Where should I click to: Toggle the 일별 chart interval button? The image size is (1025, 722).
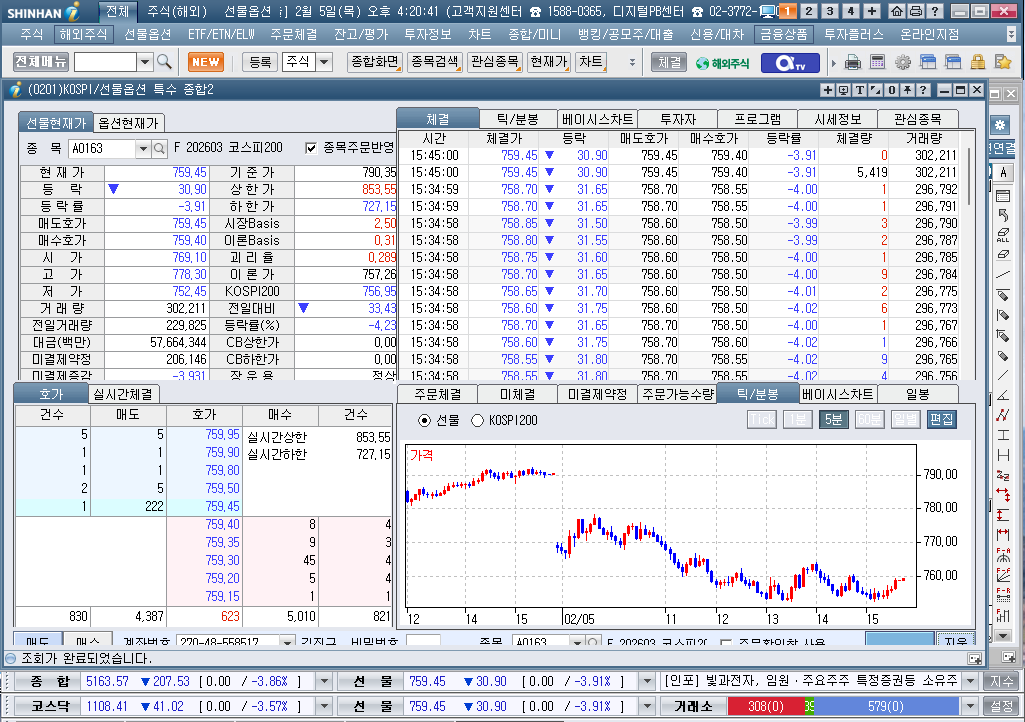pos(905,419)
